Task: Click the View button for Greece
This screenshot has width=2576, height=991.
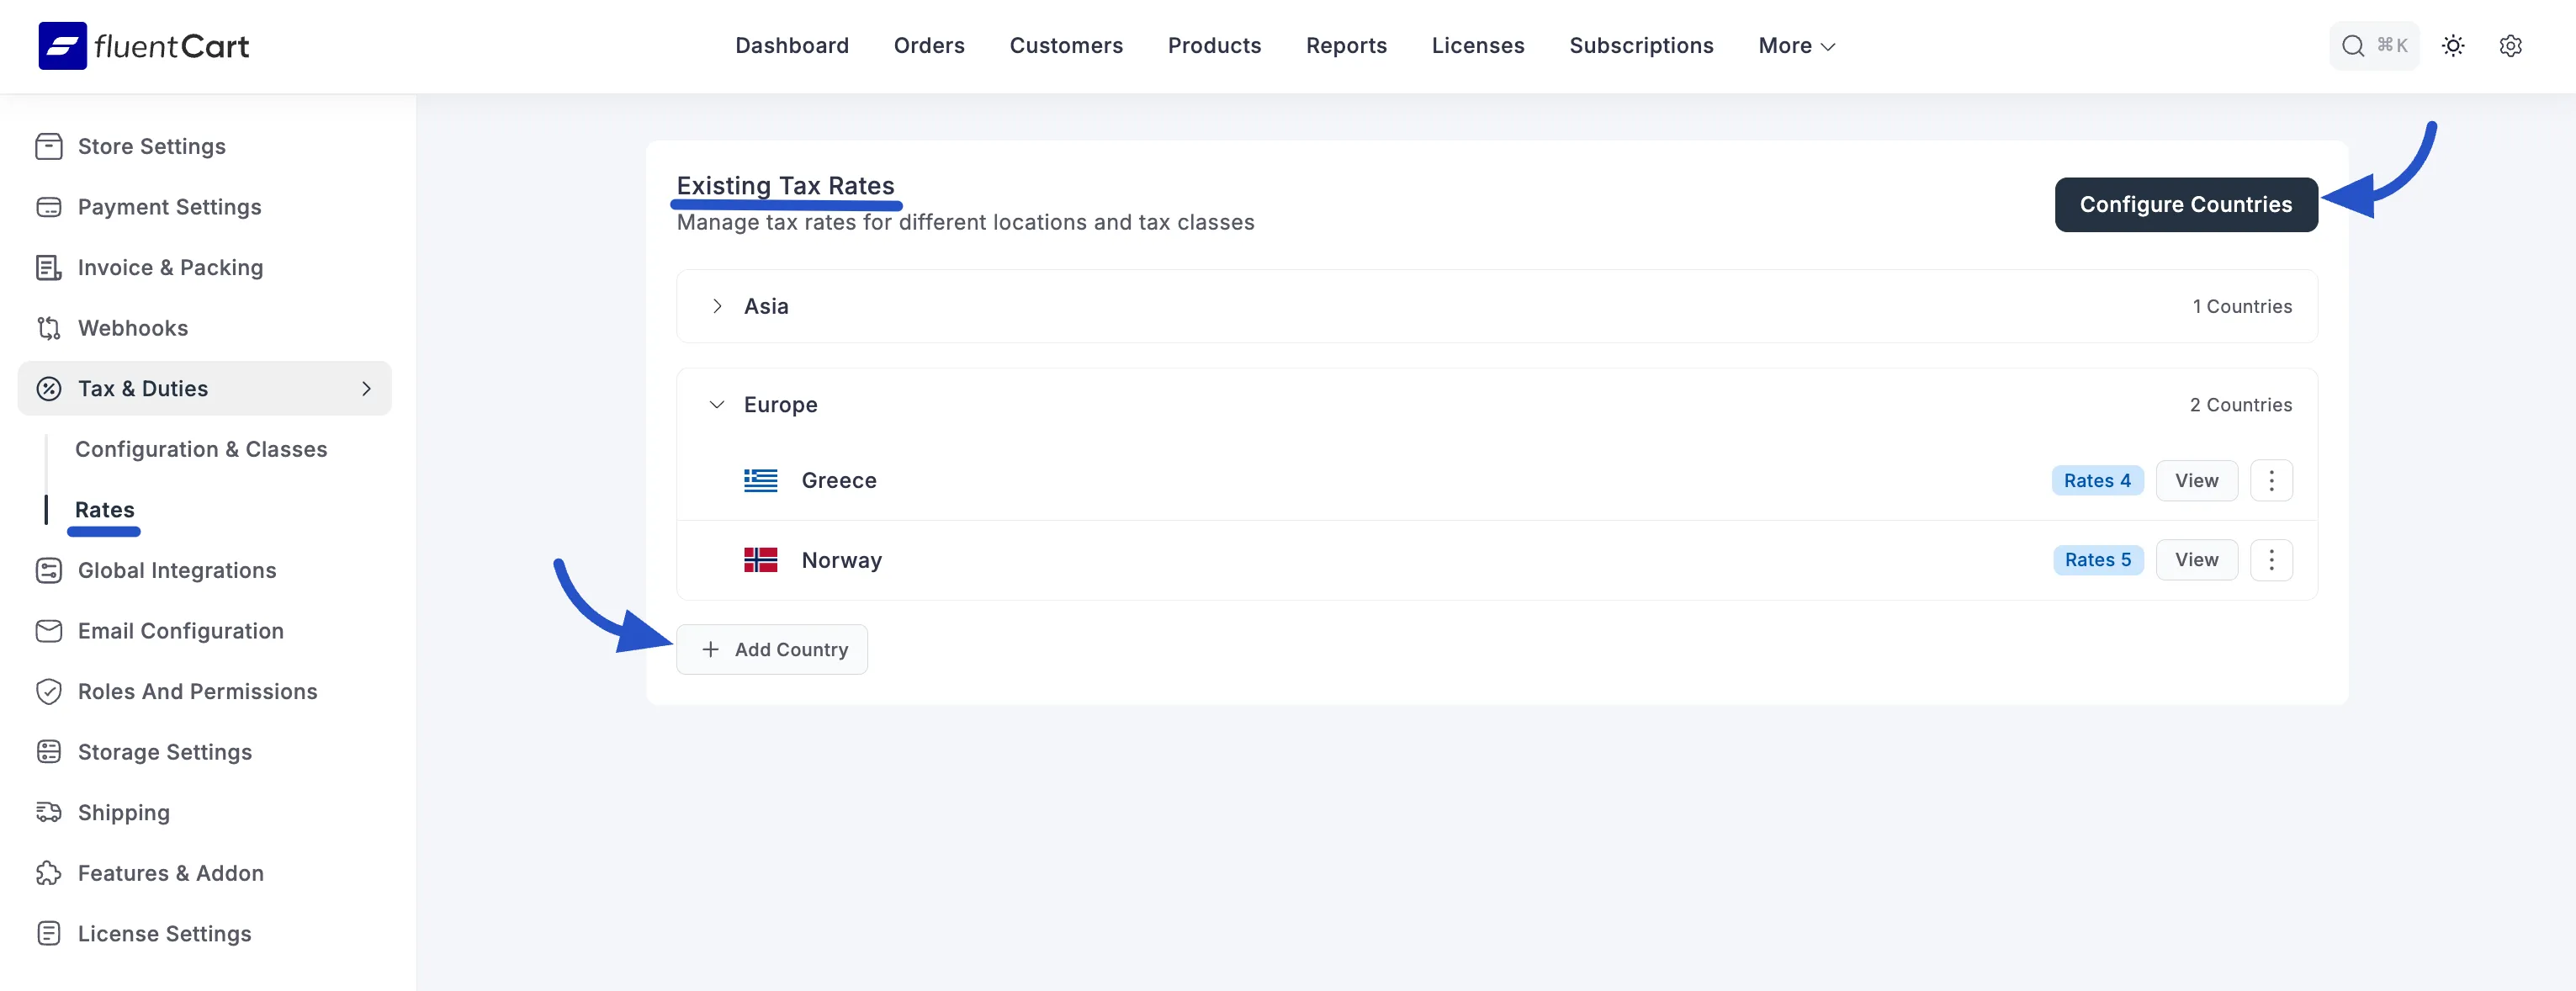Action: tap(2196, 481)
